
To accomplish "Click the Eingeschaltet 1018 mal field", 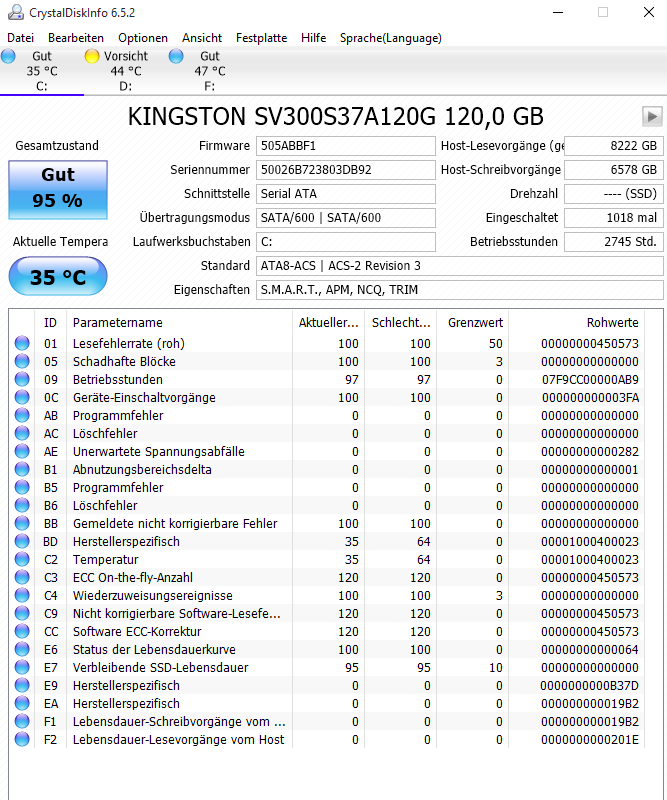I will pyautogui.click(x=613, y=218).
